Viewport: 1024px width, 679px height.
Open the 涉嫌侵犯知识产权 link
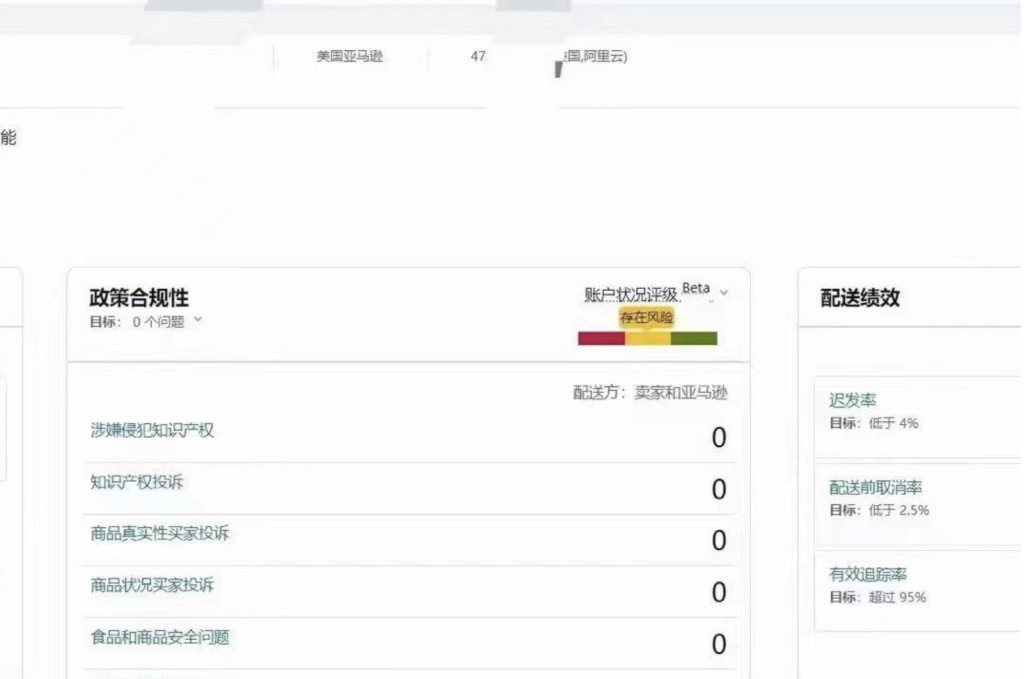[x=152, y=430]
